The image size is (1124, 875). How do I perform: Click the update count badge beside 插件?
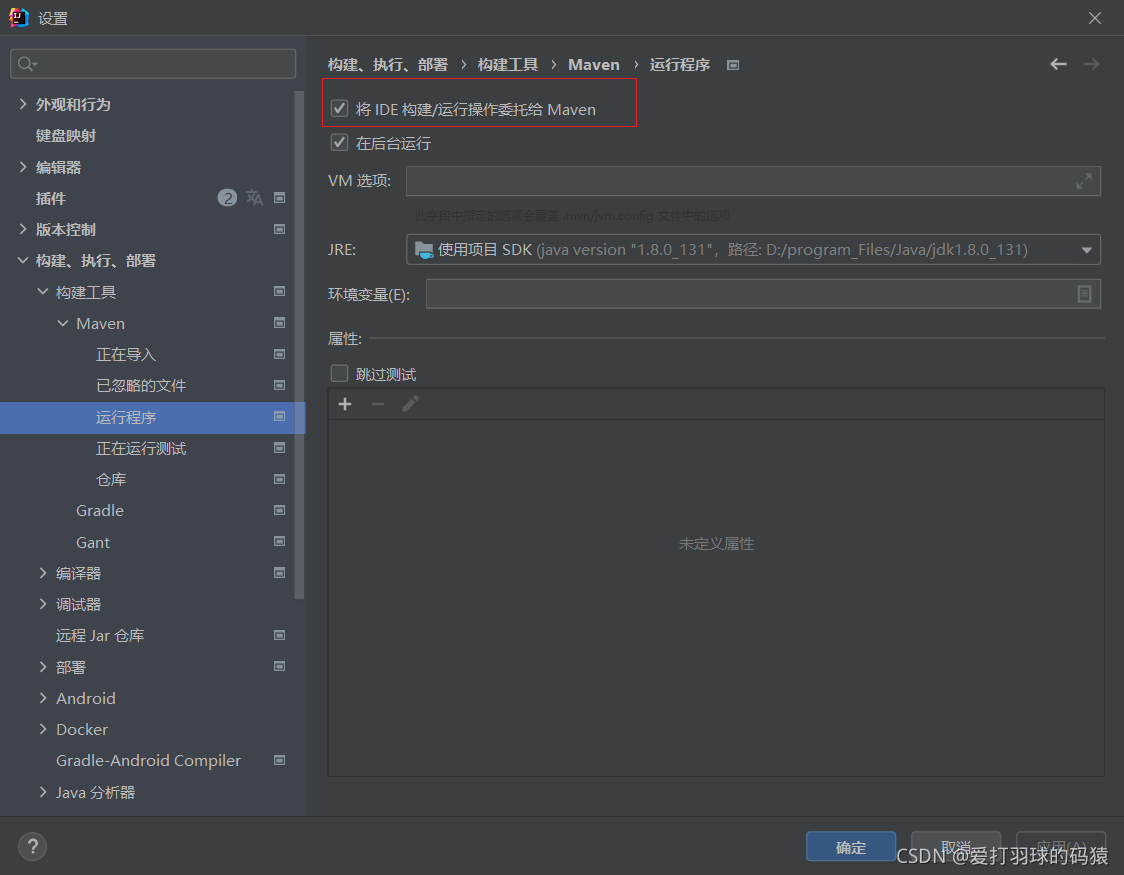[x=227, y=198]
